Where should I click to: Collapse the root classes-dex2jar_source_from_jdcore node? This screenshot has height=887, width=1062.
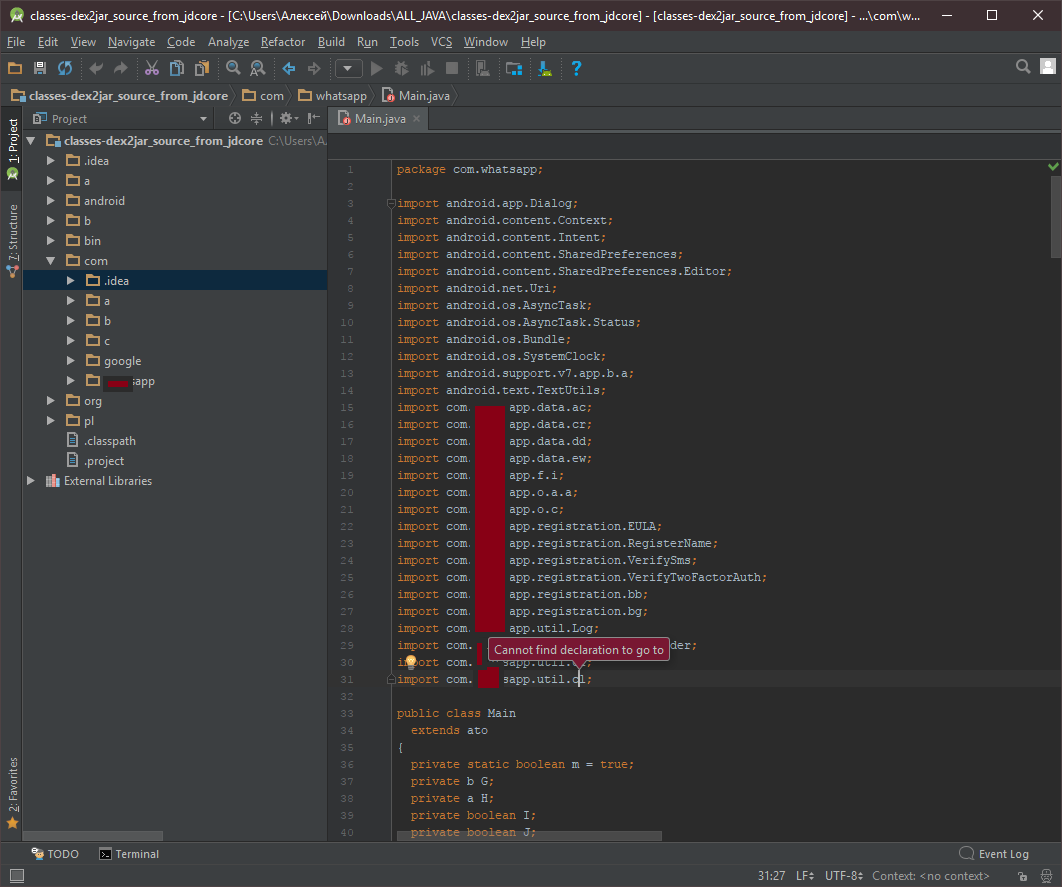click(x=31, y=141)
